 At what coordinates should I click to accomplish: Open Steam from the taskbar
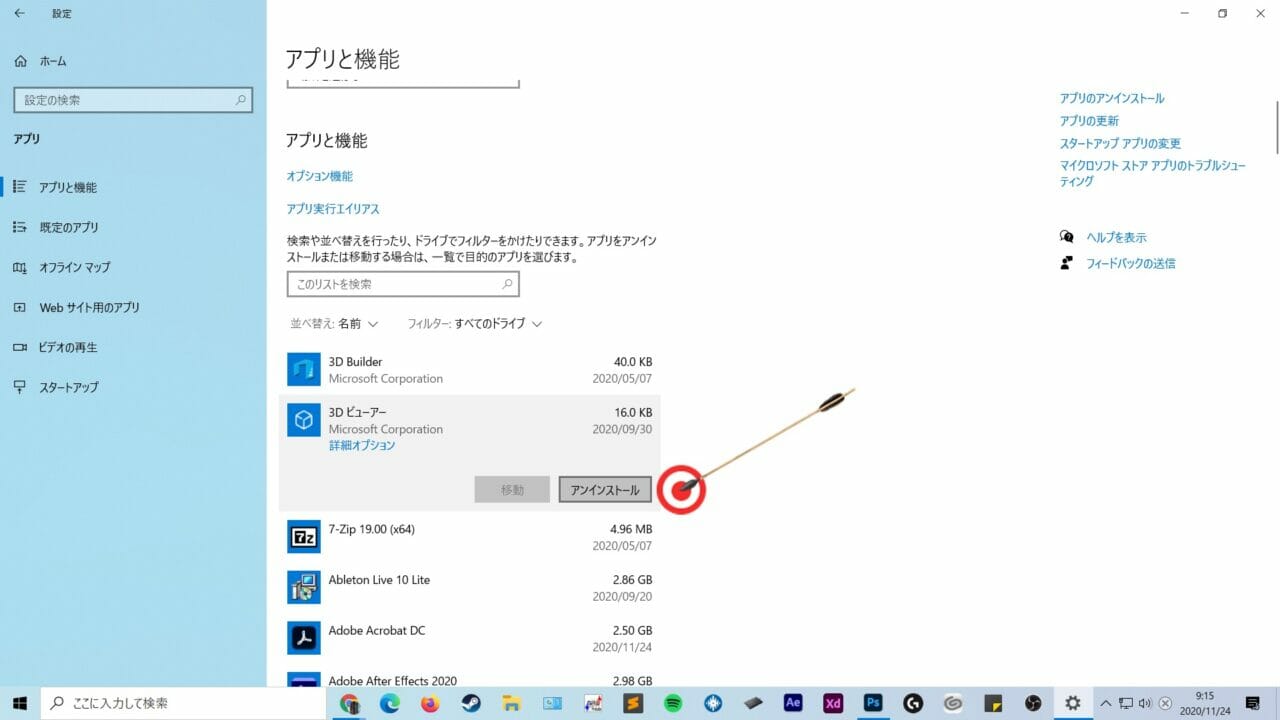471,703
